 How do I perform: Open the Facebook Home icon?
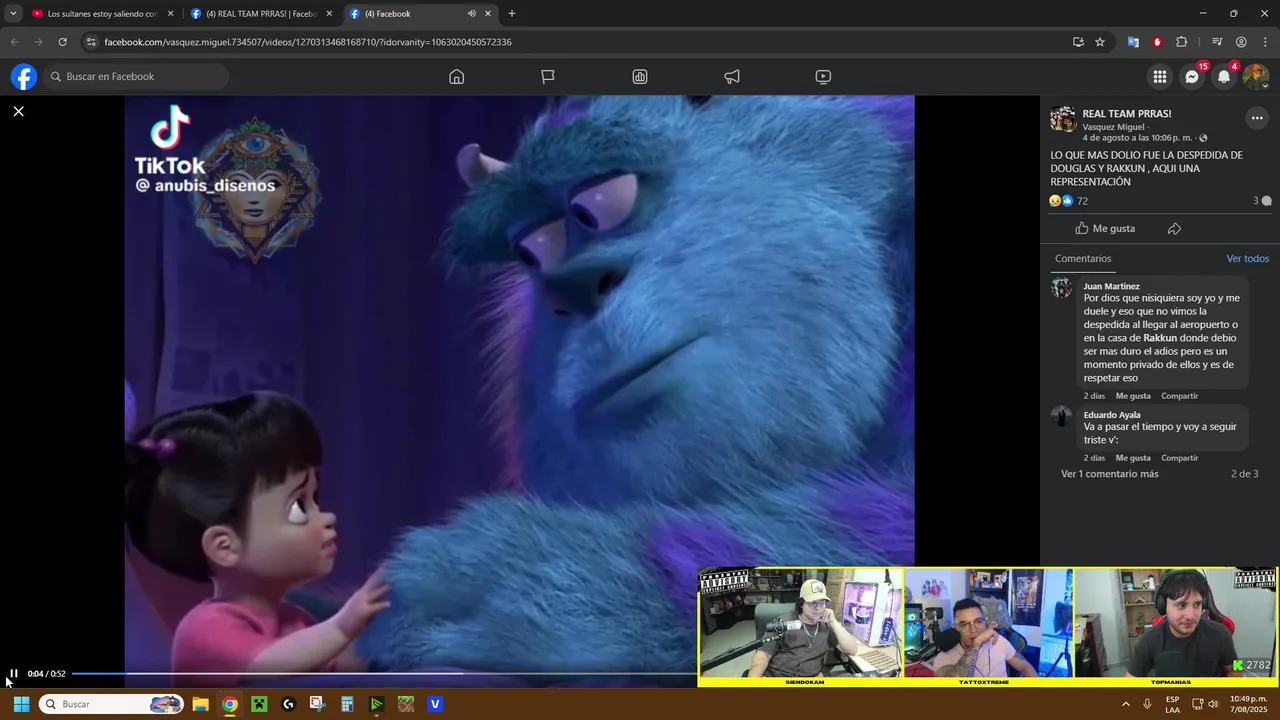(x=457, y=77)
